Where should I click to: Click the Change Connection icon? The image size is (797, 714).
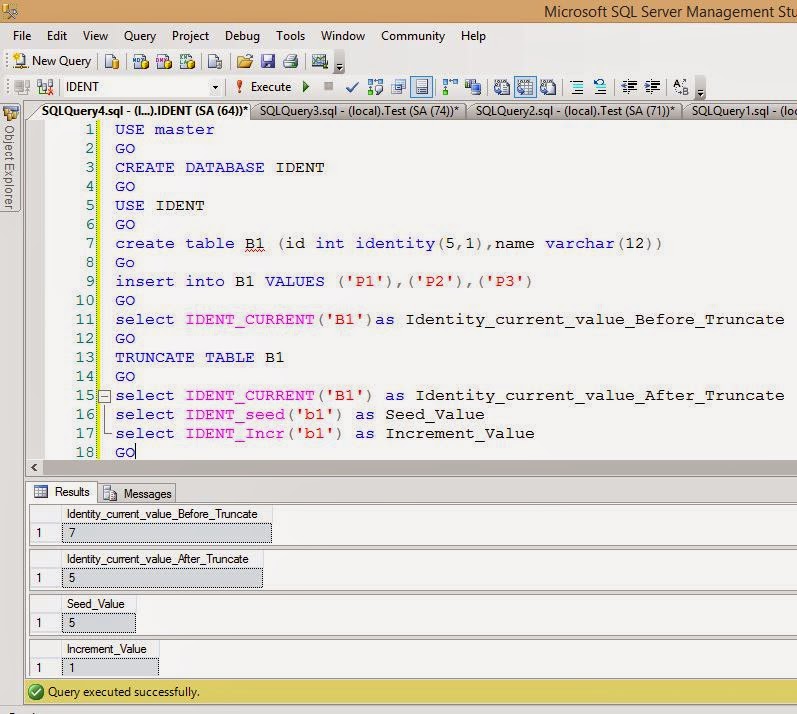pos(45,87)
